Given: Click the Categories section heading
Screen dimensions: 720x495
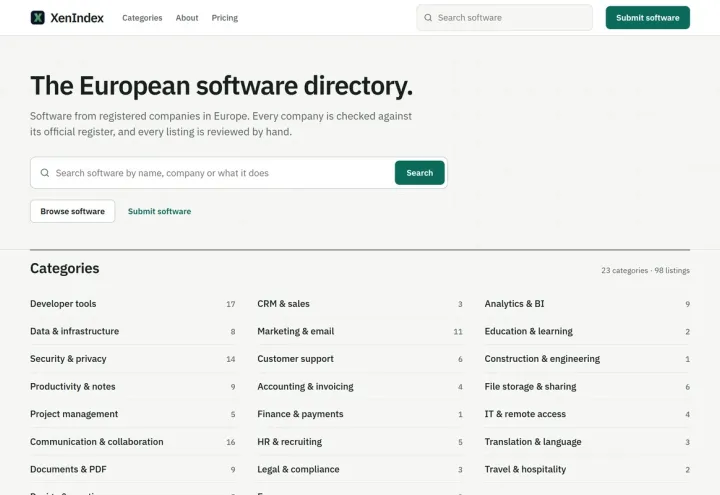Looking at the screenshot, I should [65, 268].
